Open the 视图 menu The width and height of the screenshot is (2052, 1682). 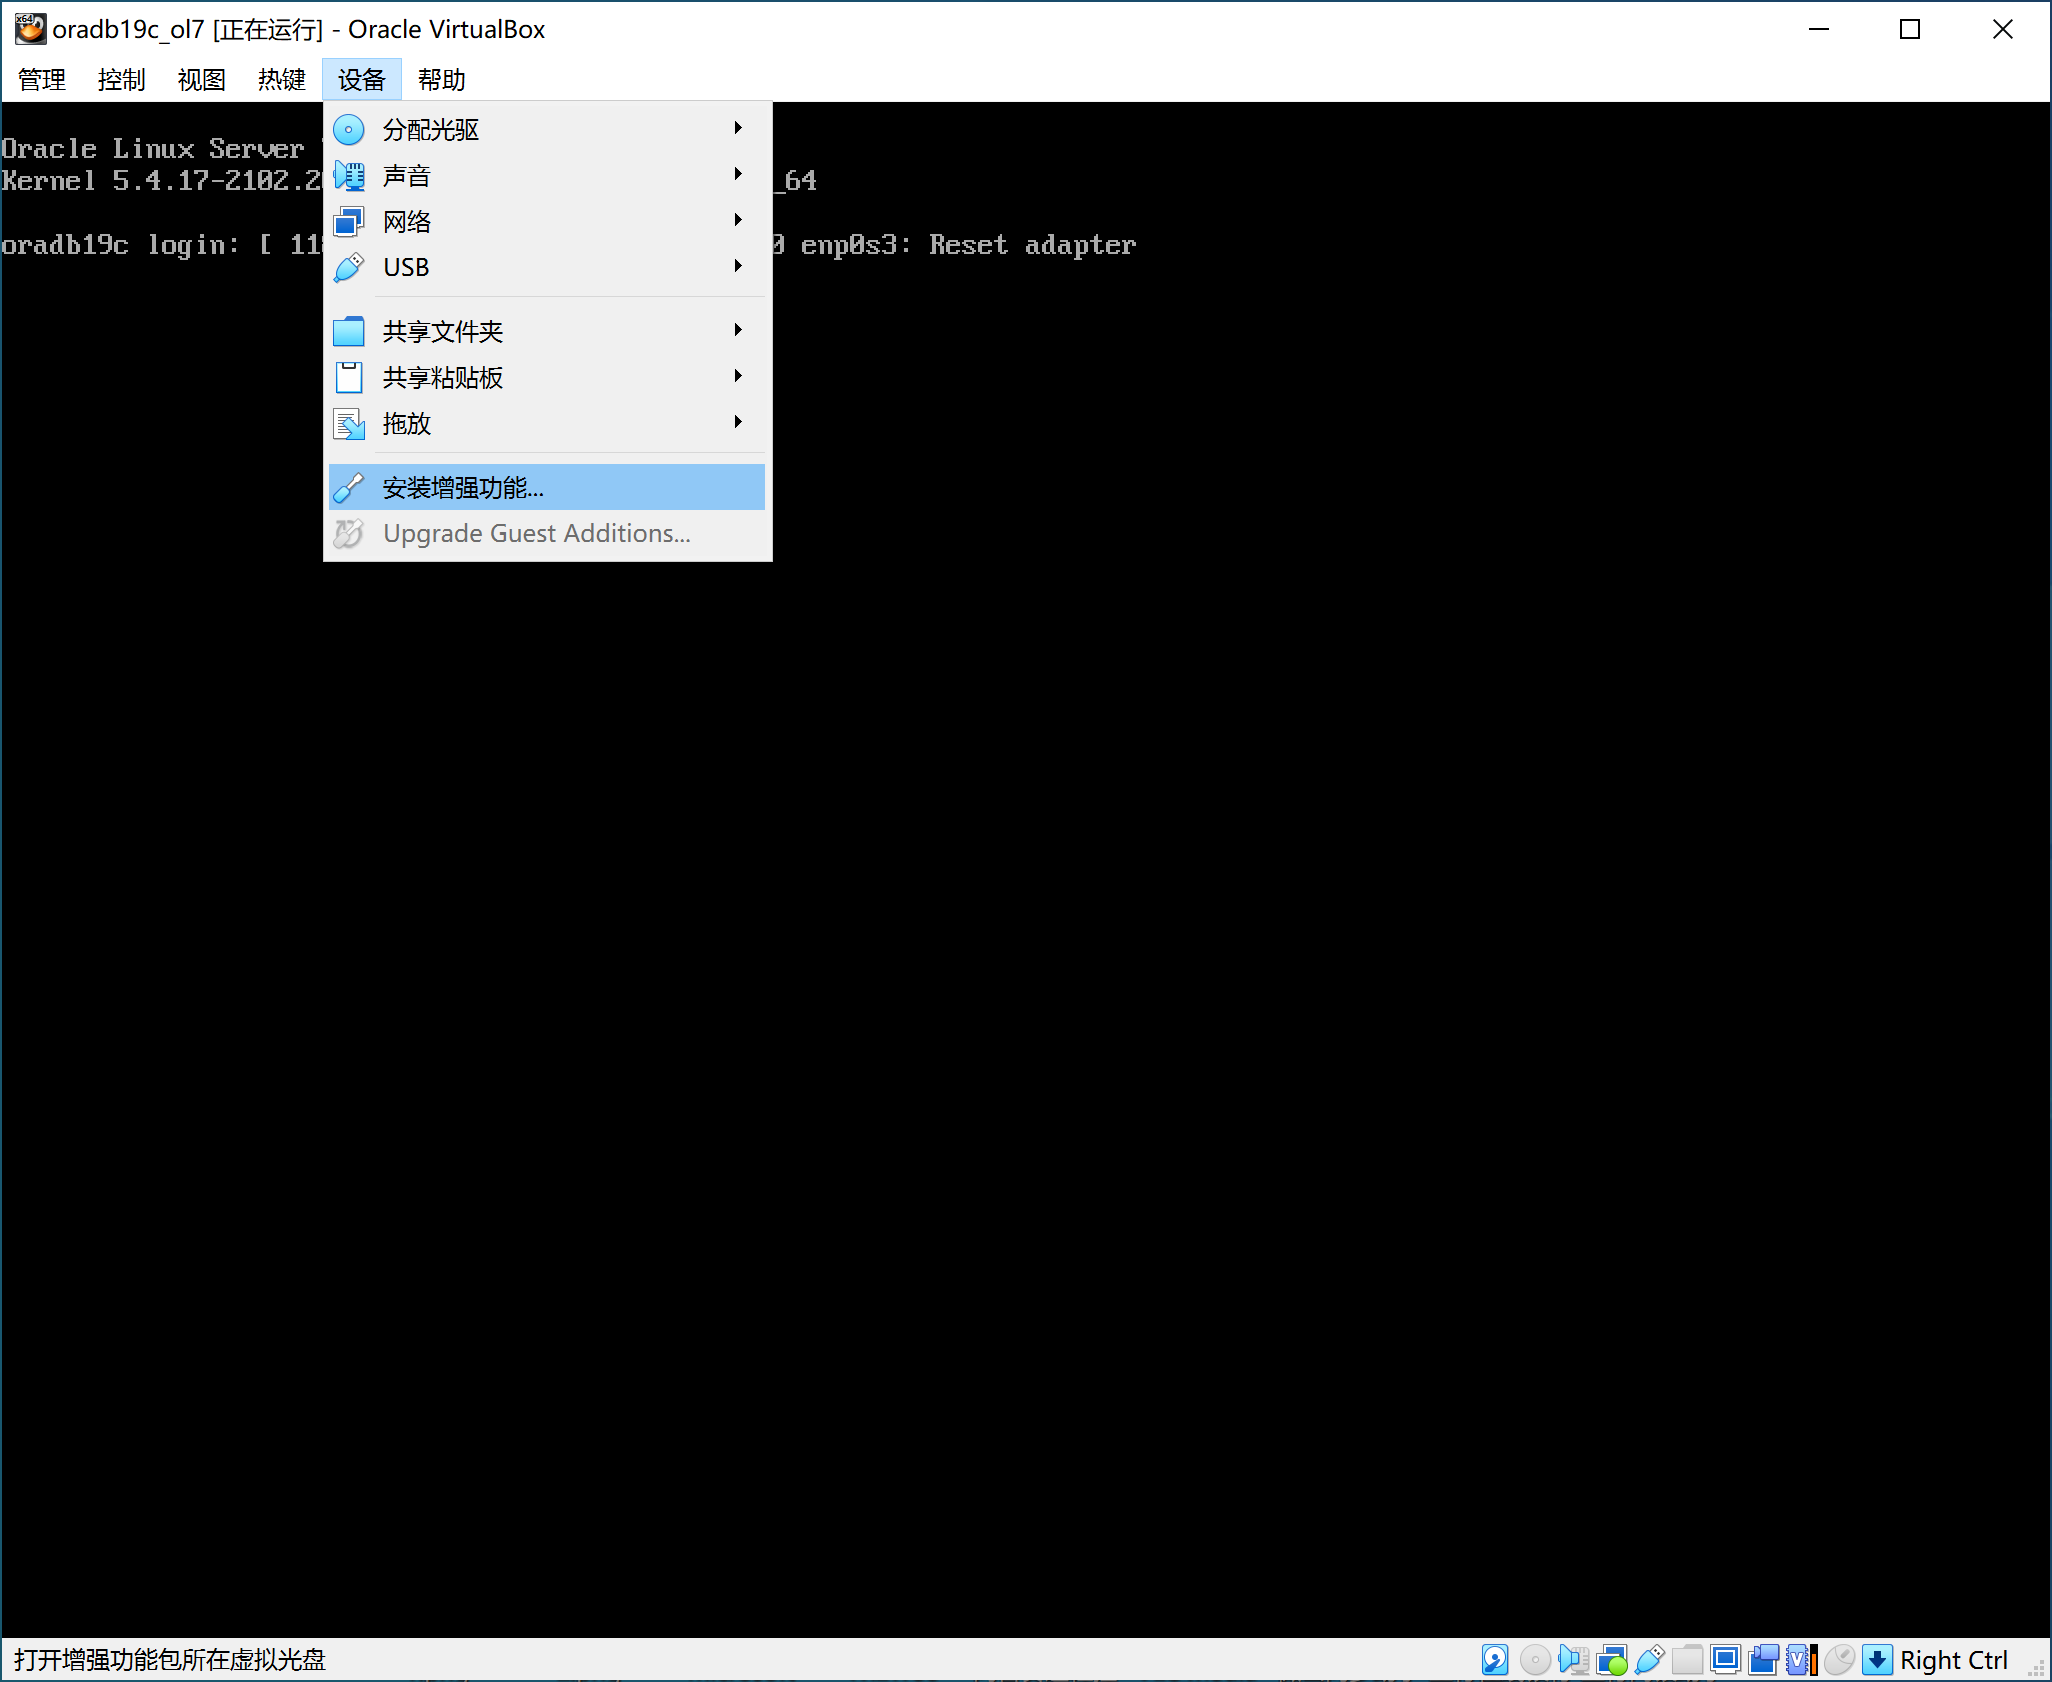[x=201, y=79]
